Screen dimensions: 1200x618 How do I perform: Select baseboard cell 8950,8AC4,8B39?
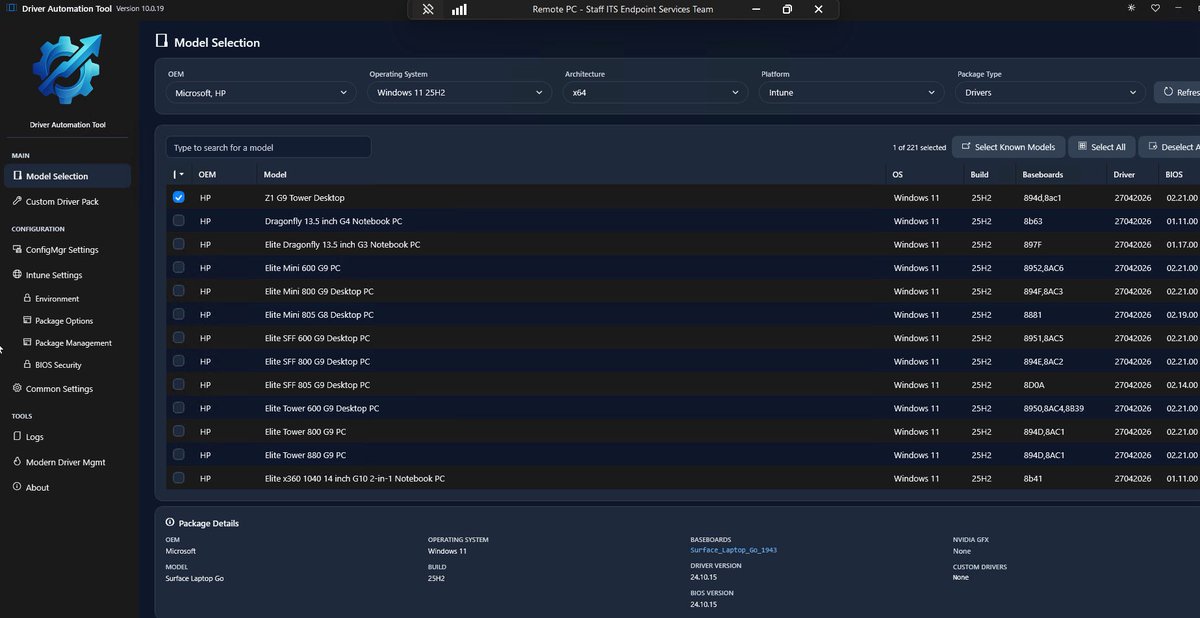[x=1053, y=408]
